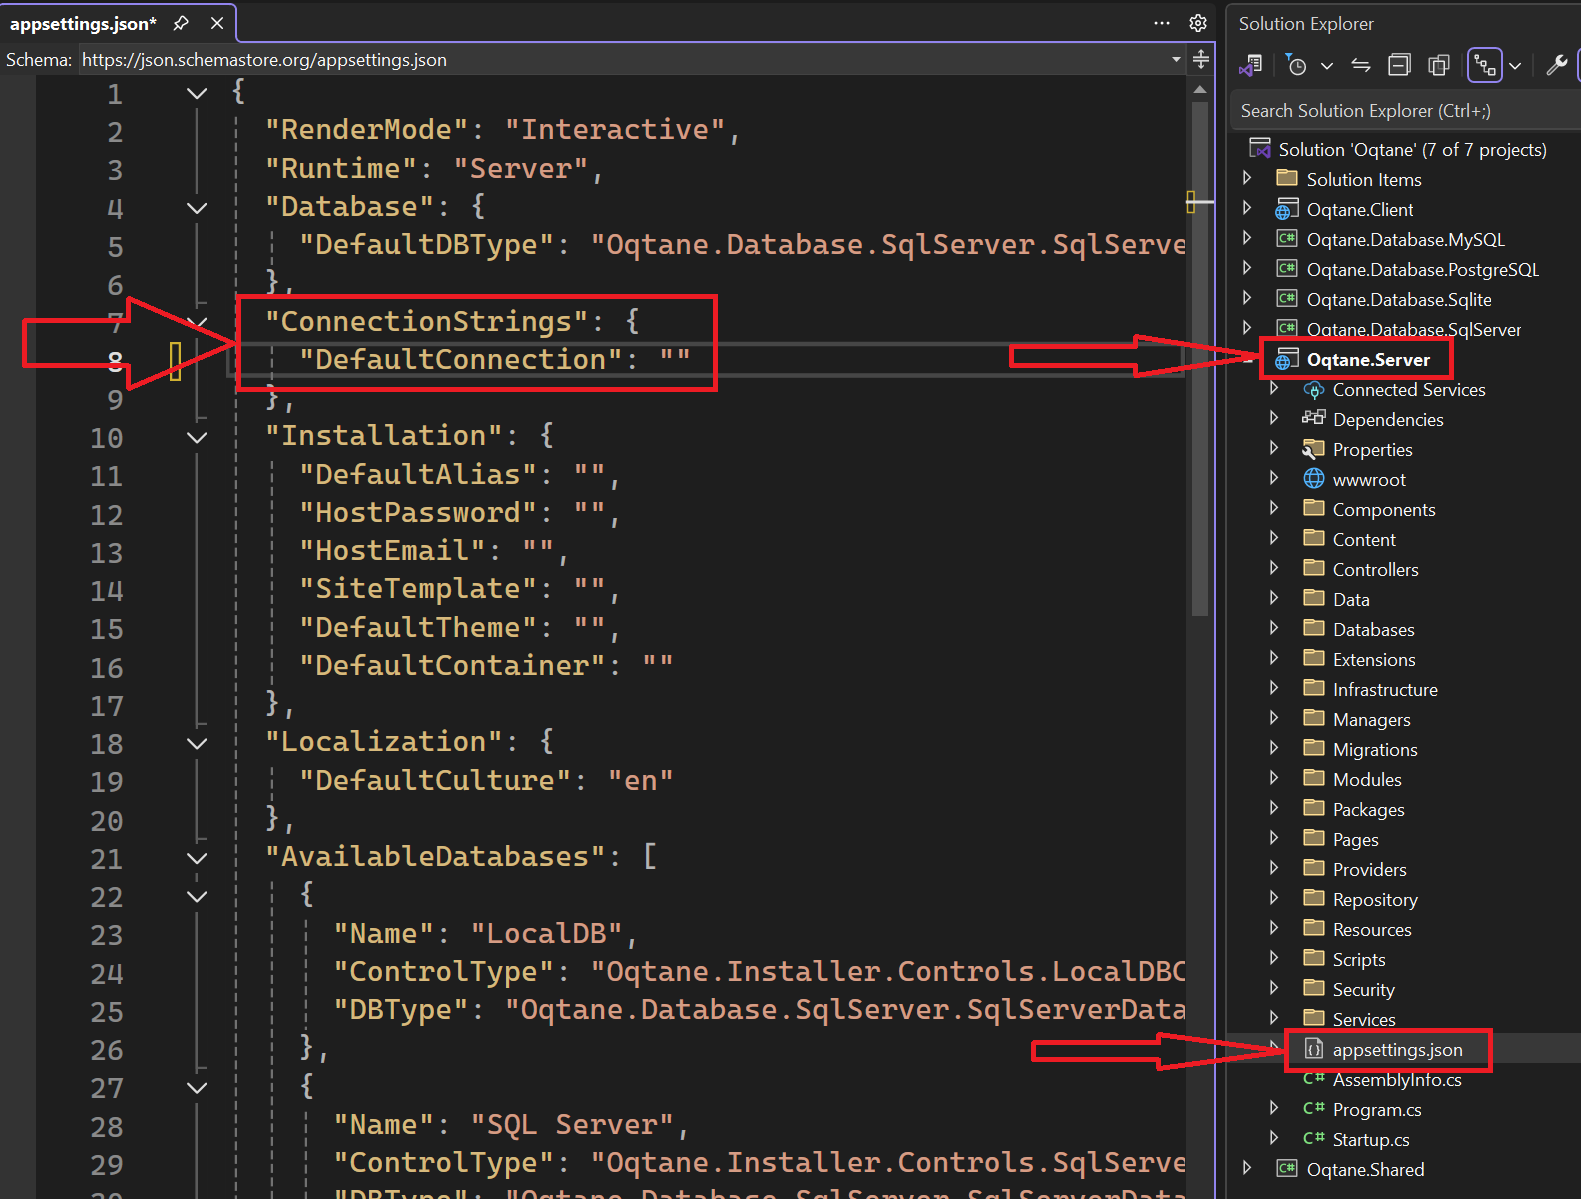Select the Packages folder
The image size is (1581, 1199).
coord(1368,809)
